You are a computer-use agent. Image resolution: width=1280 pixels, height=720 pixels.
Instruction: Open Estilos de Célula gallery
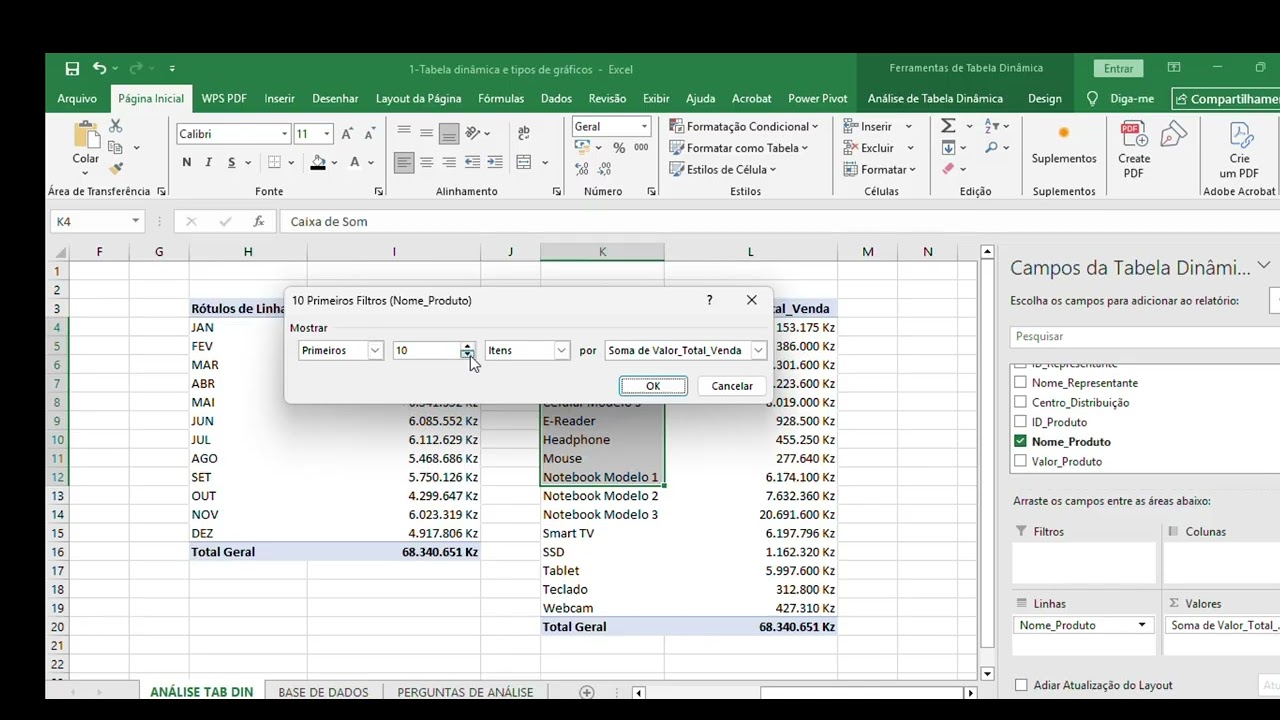coord(723,170)
